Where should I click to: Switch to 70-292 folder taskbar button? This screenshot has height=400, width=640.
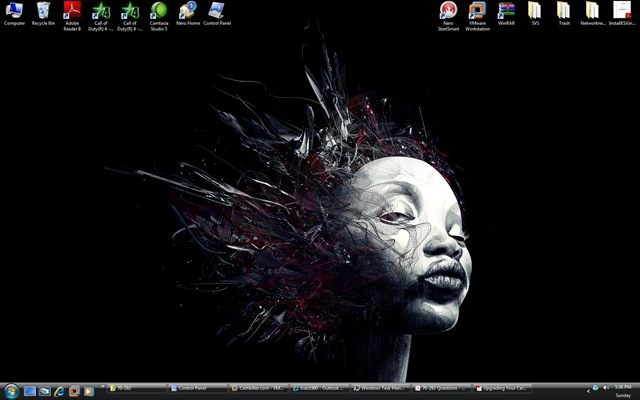(x=137, y=388)
